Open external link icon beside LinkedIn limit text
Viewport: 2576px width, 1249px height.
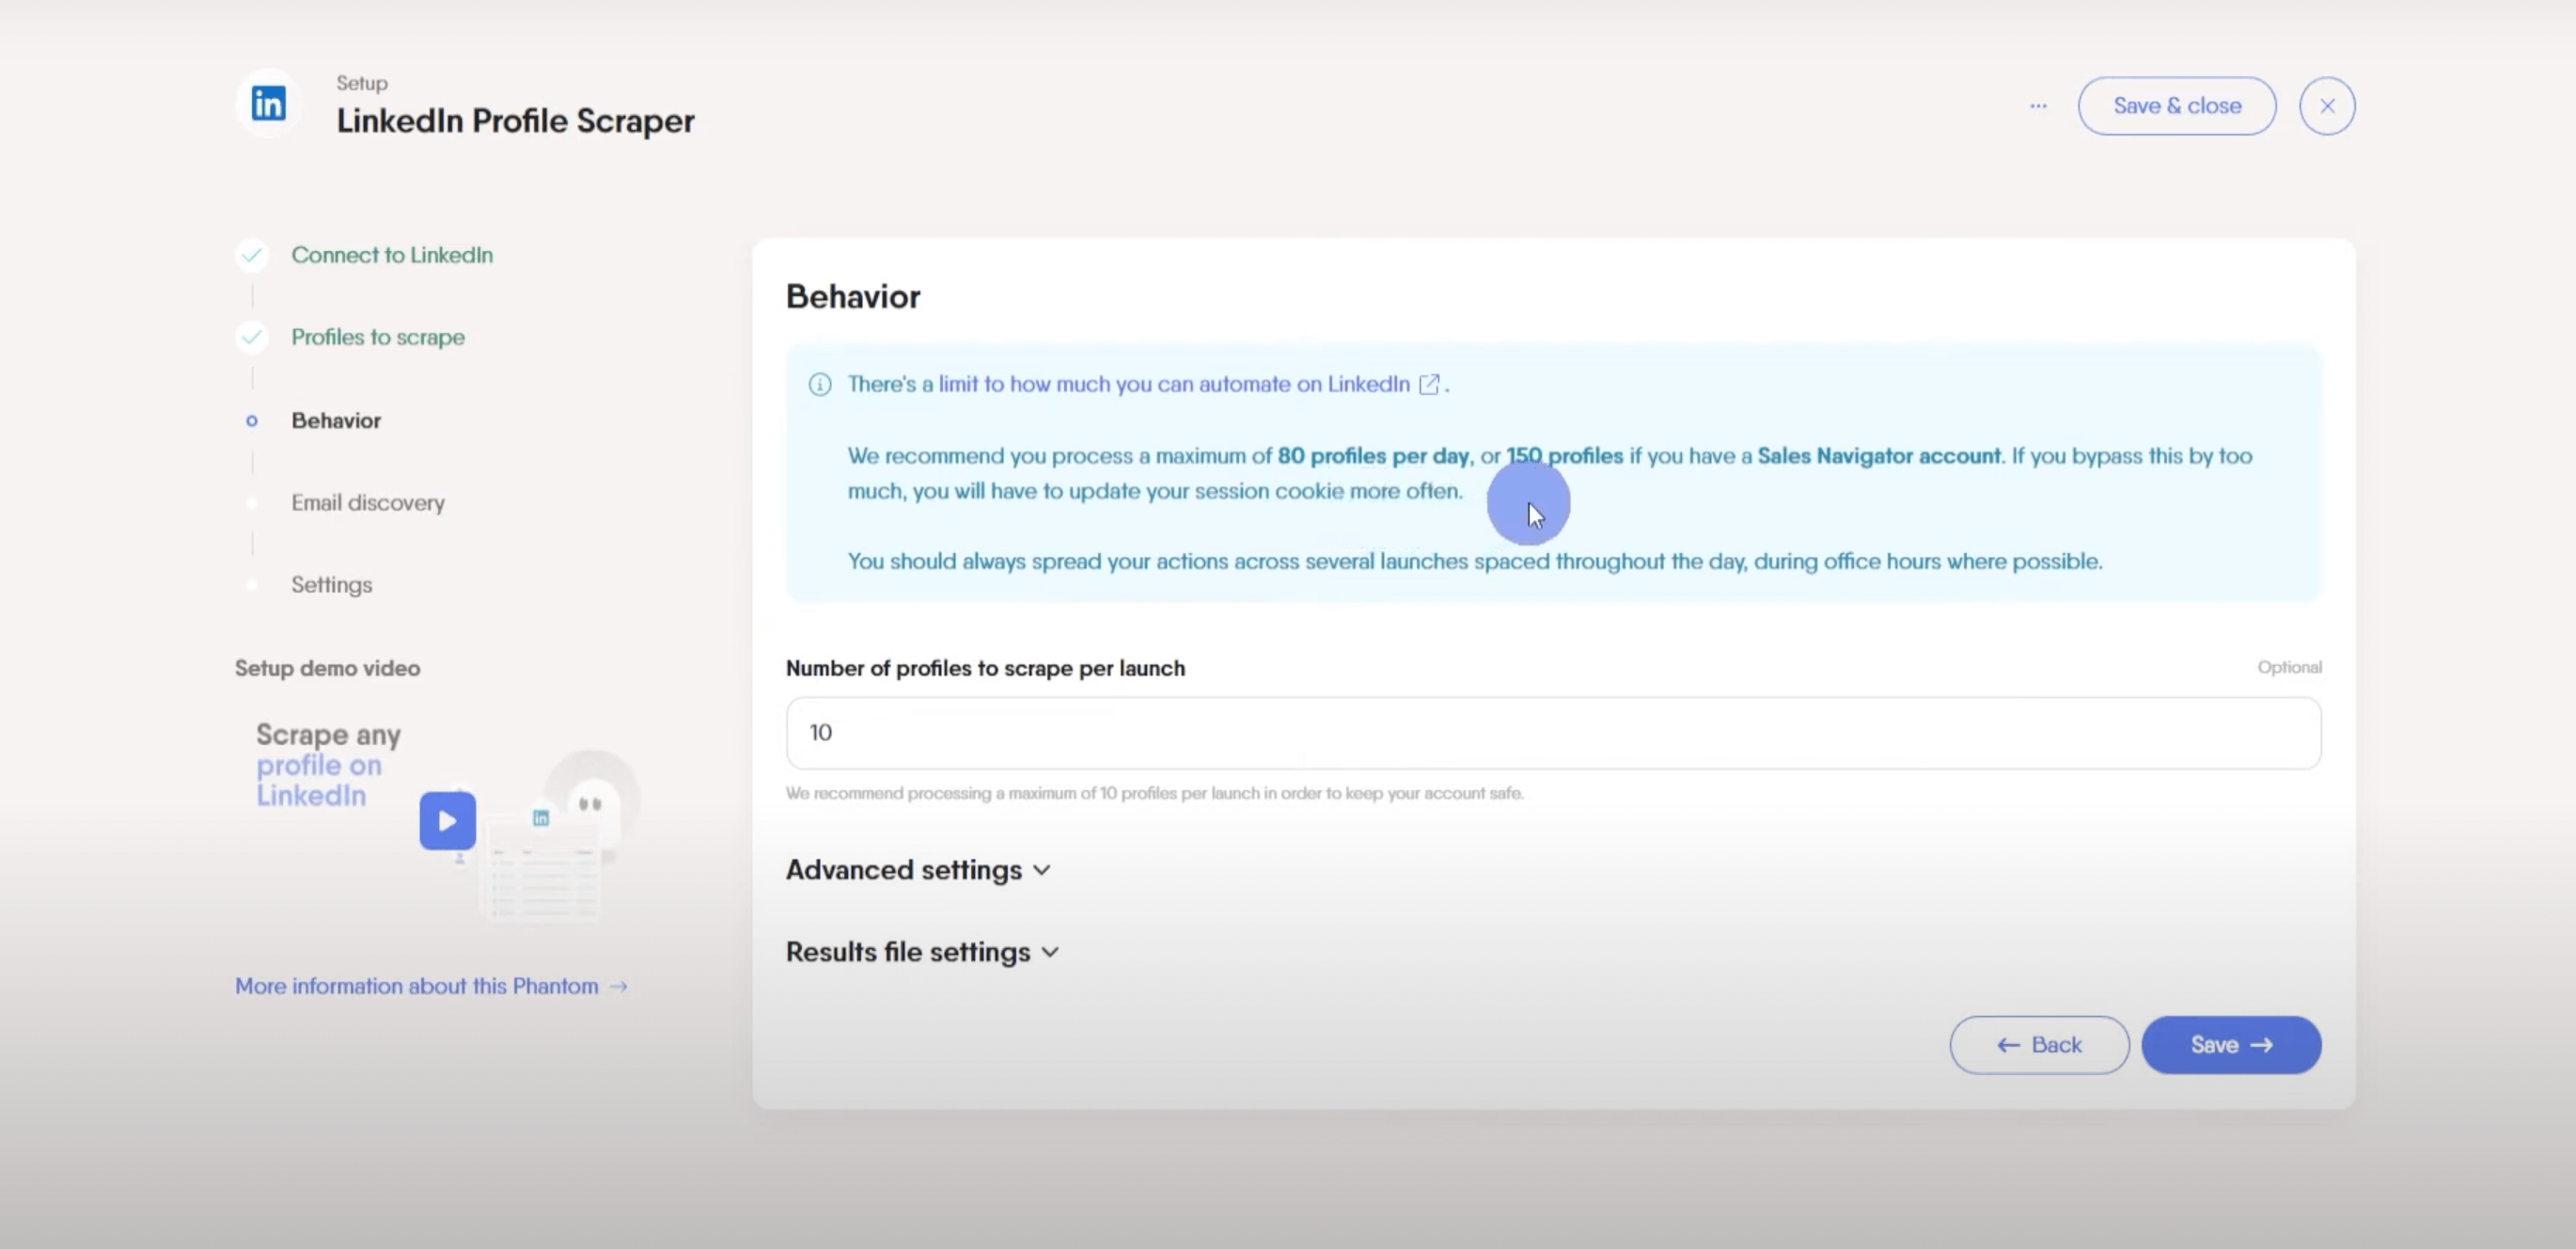tap(1429, 385)
